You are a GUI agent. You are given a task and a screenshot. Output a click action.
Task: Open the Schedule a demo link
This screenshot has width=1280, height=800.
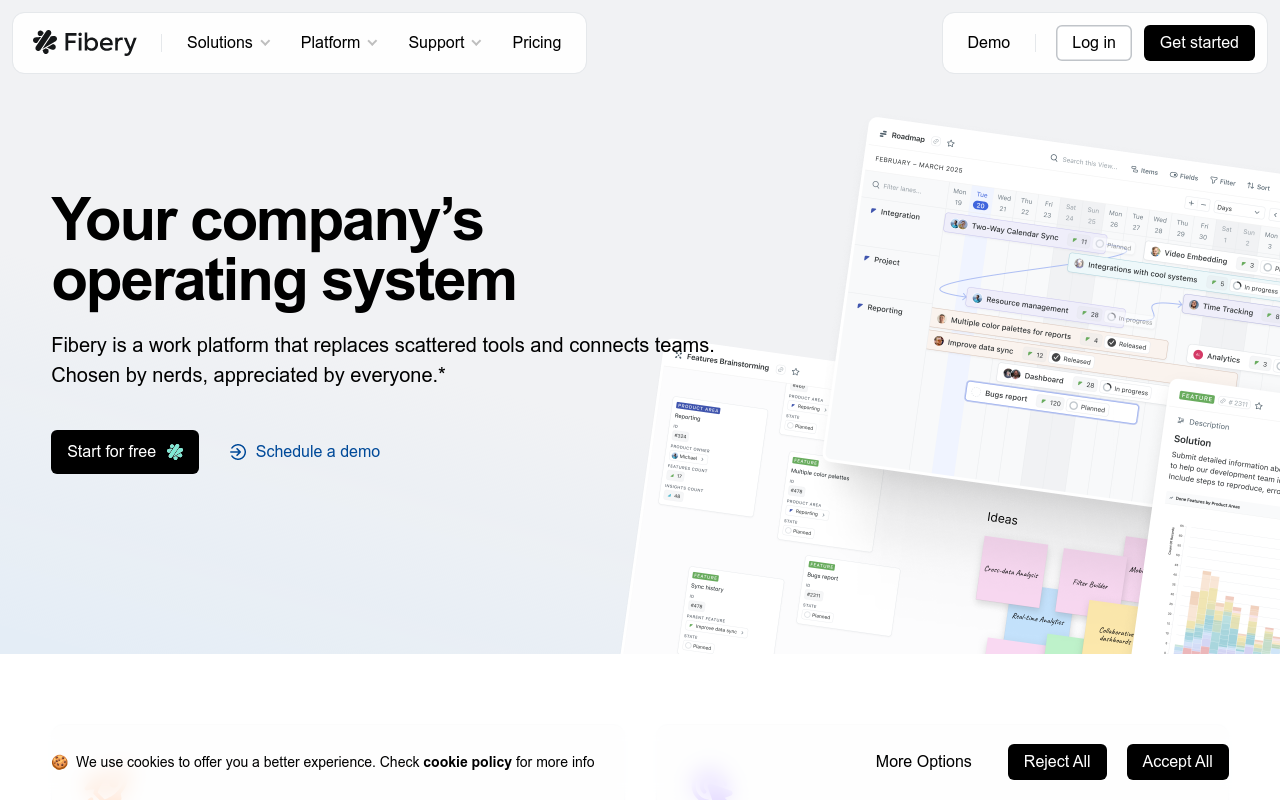click(x=305, y=452)
